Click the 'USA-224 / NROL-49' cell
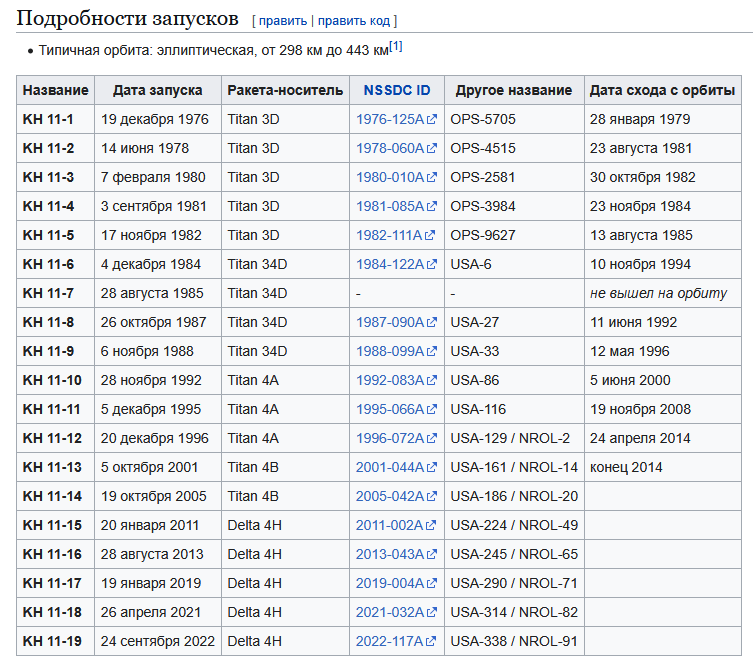Viewport: 753px width, 667px height. pos(514,525)
